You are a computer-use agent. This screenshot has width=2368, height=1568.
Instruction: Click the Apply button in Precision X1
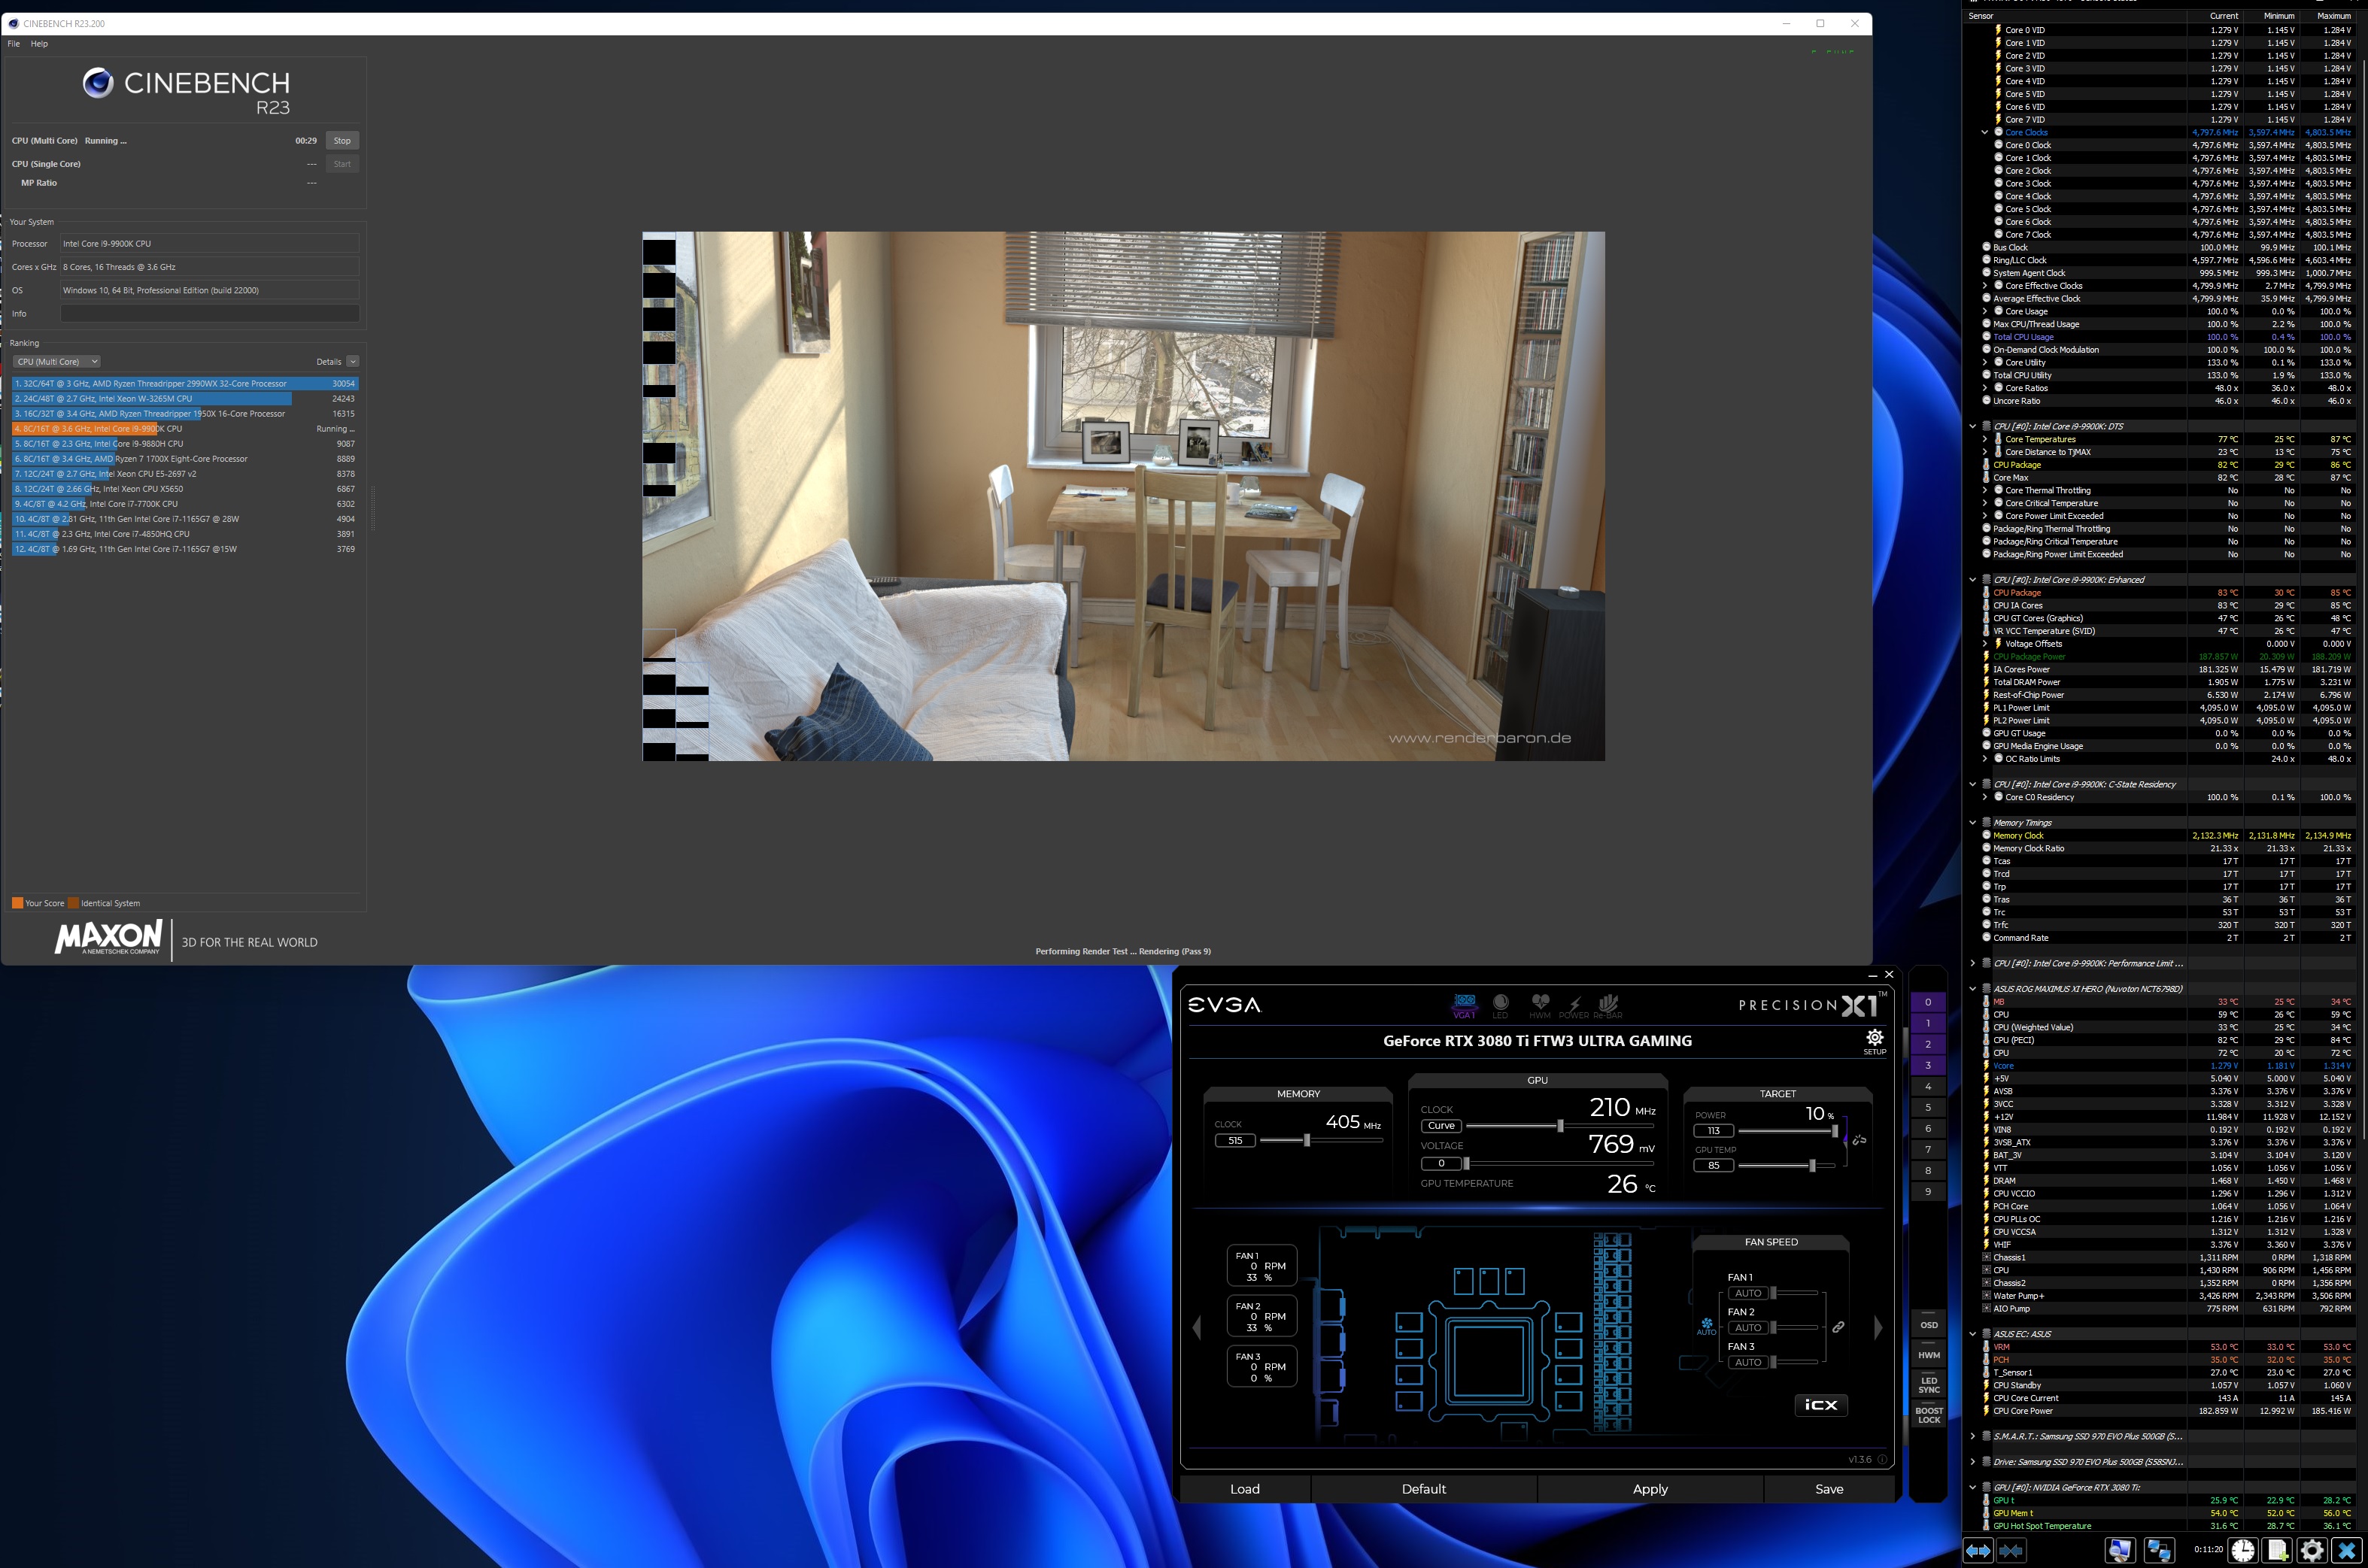[x=1650, y=1489]
